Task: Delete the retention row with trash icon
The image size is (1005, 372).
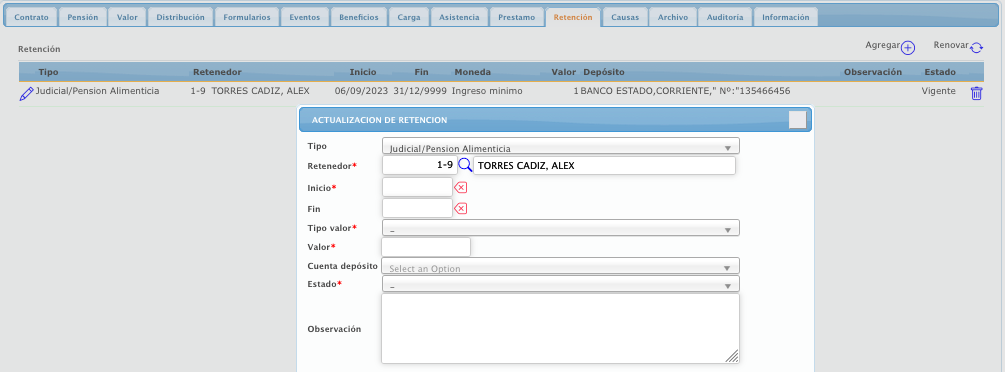Action: tap(976, 93)
